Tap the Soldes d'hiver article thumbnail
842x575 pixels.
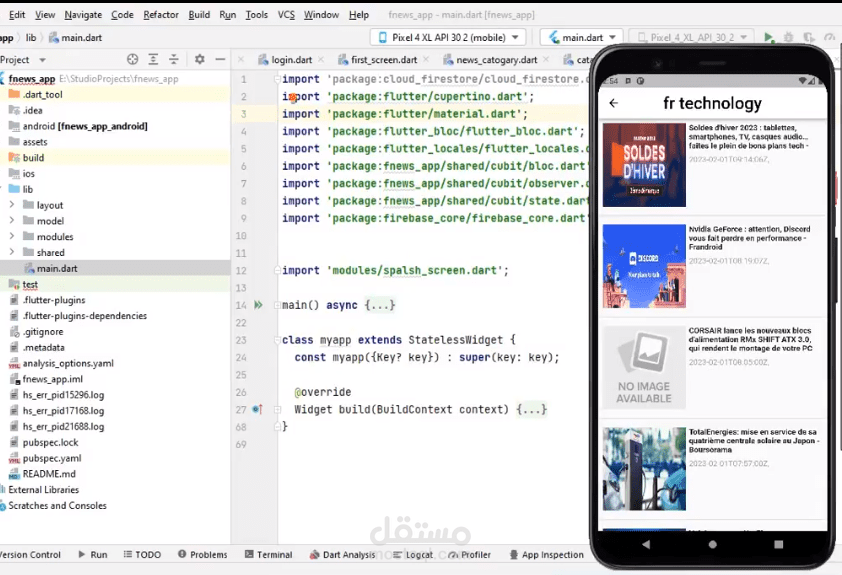pyautogui.click(x=644, y=165)
